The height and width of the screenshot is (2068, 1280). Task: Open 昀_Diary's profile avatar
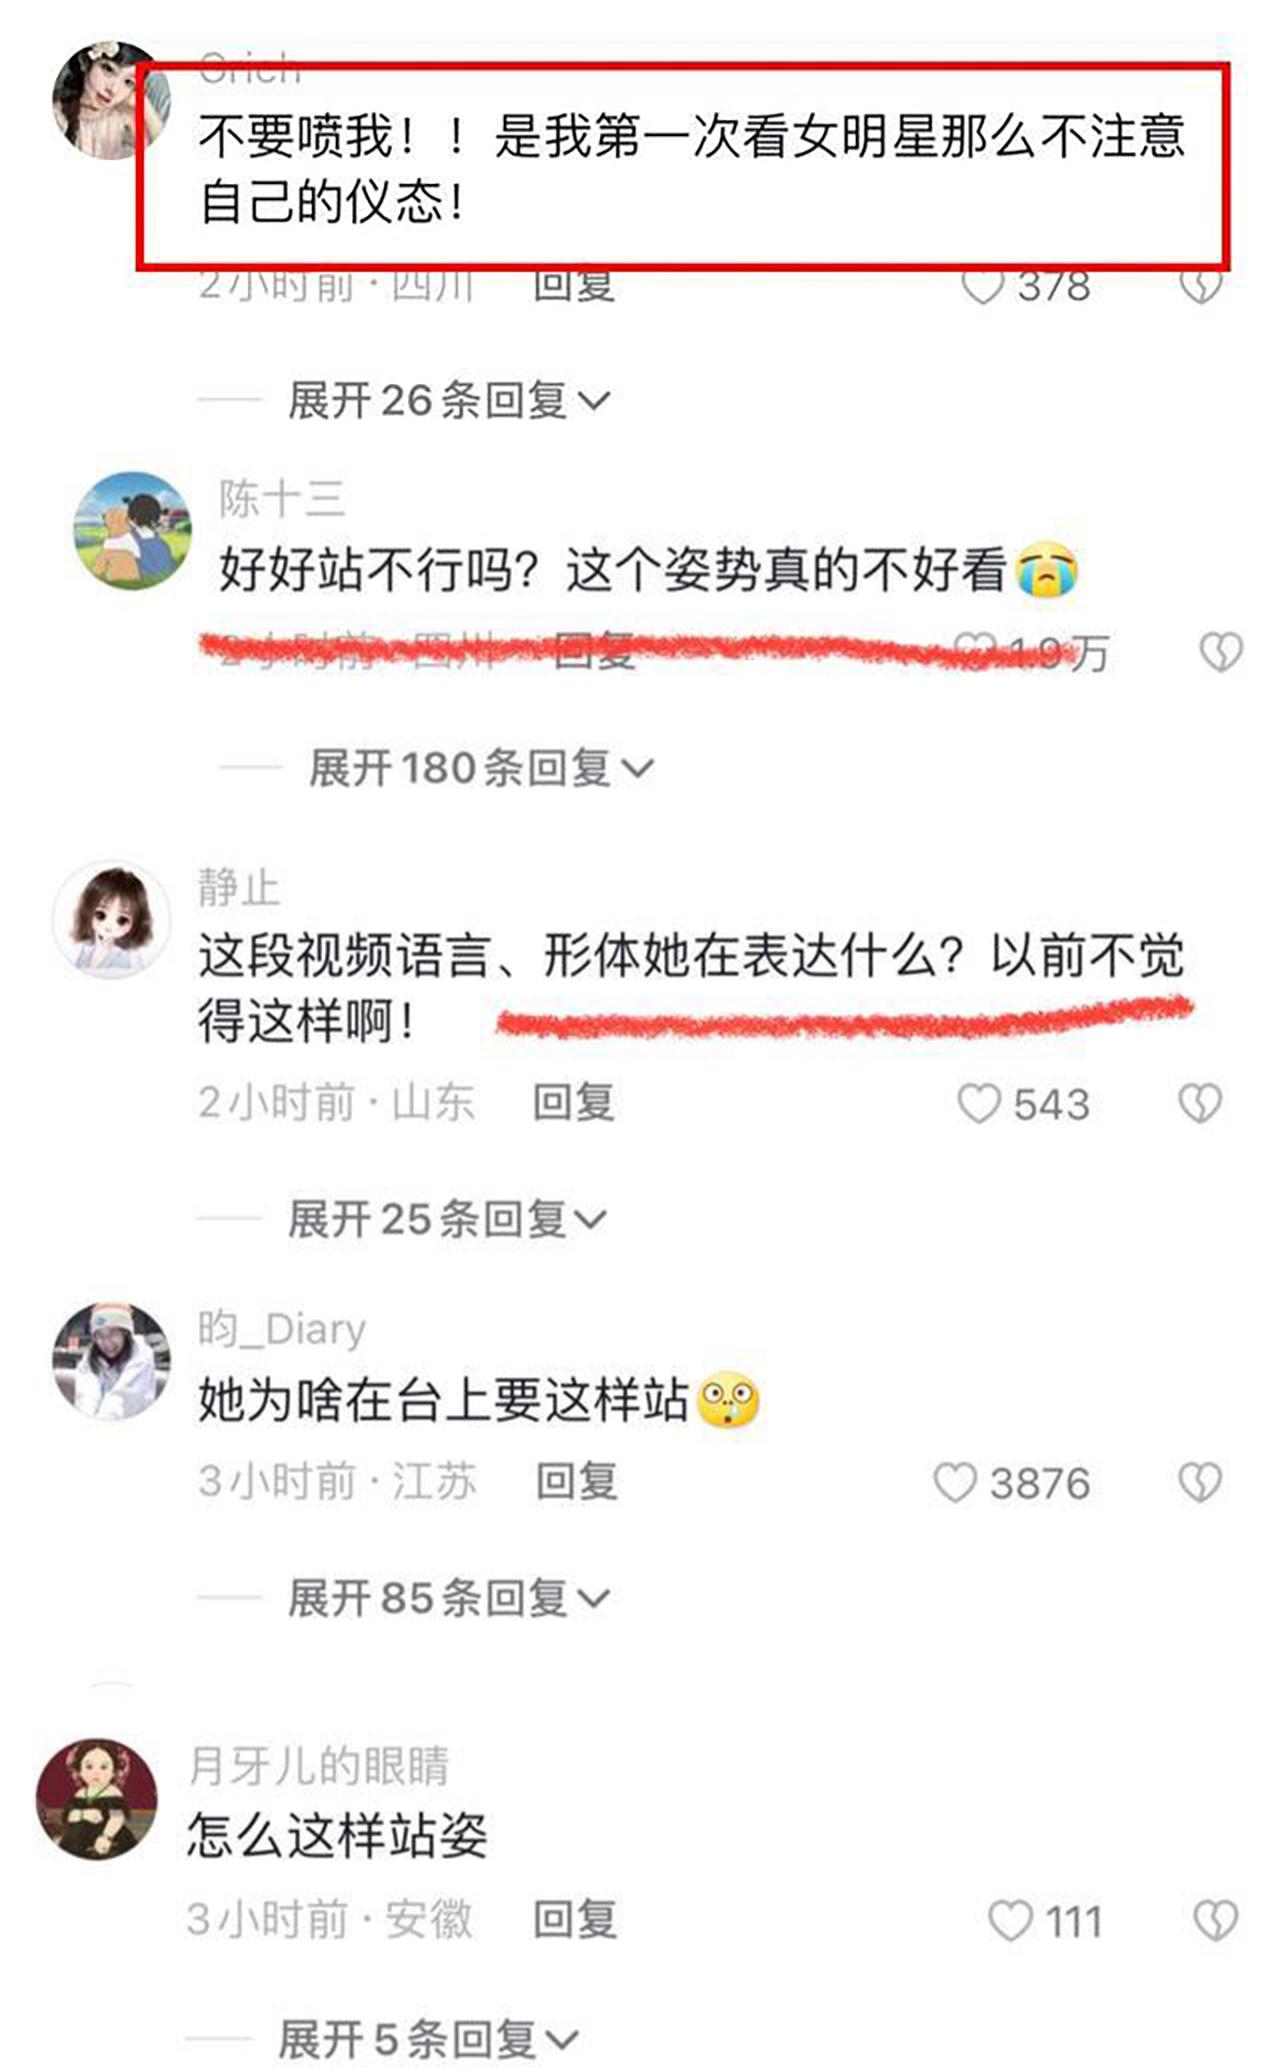point(111,1361)
